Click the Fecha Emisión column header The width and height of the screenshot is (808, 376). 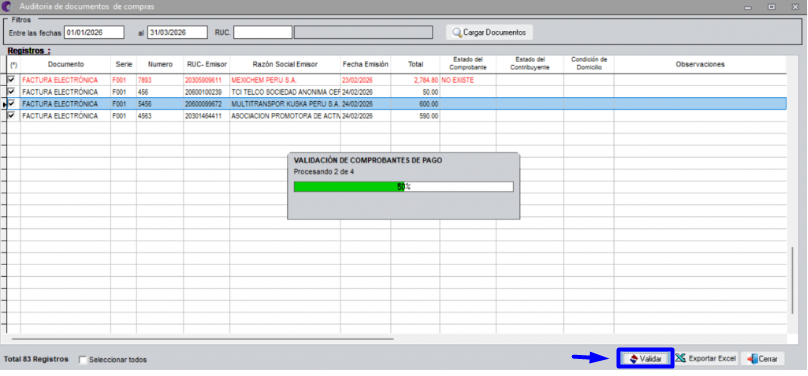(365, 64)
